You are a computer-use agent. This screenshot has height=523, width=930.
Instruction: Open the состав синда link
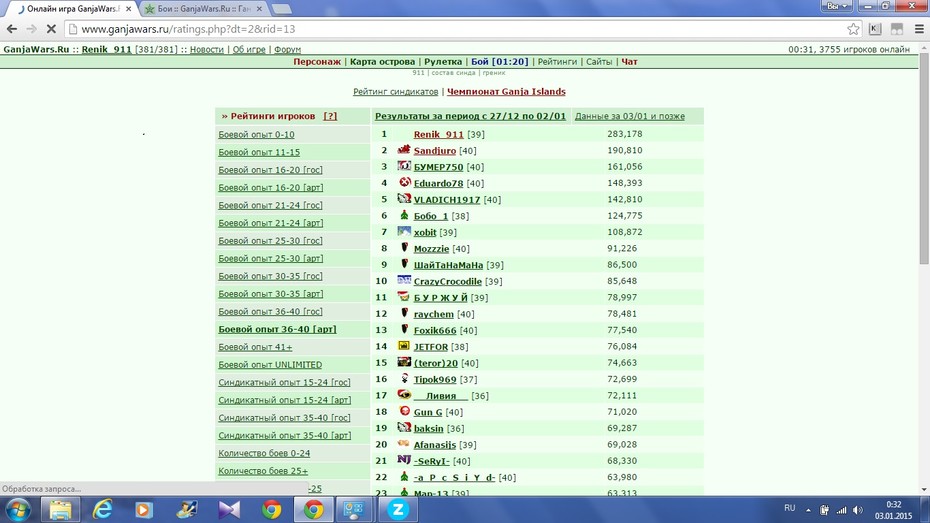click(x=453, y=73)
